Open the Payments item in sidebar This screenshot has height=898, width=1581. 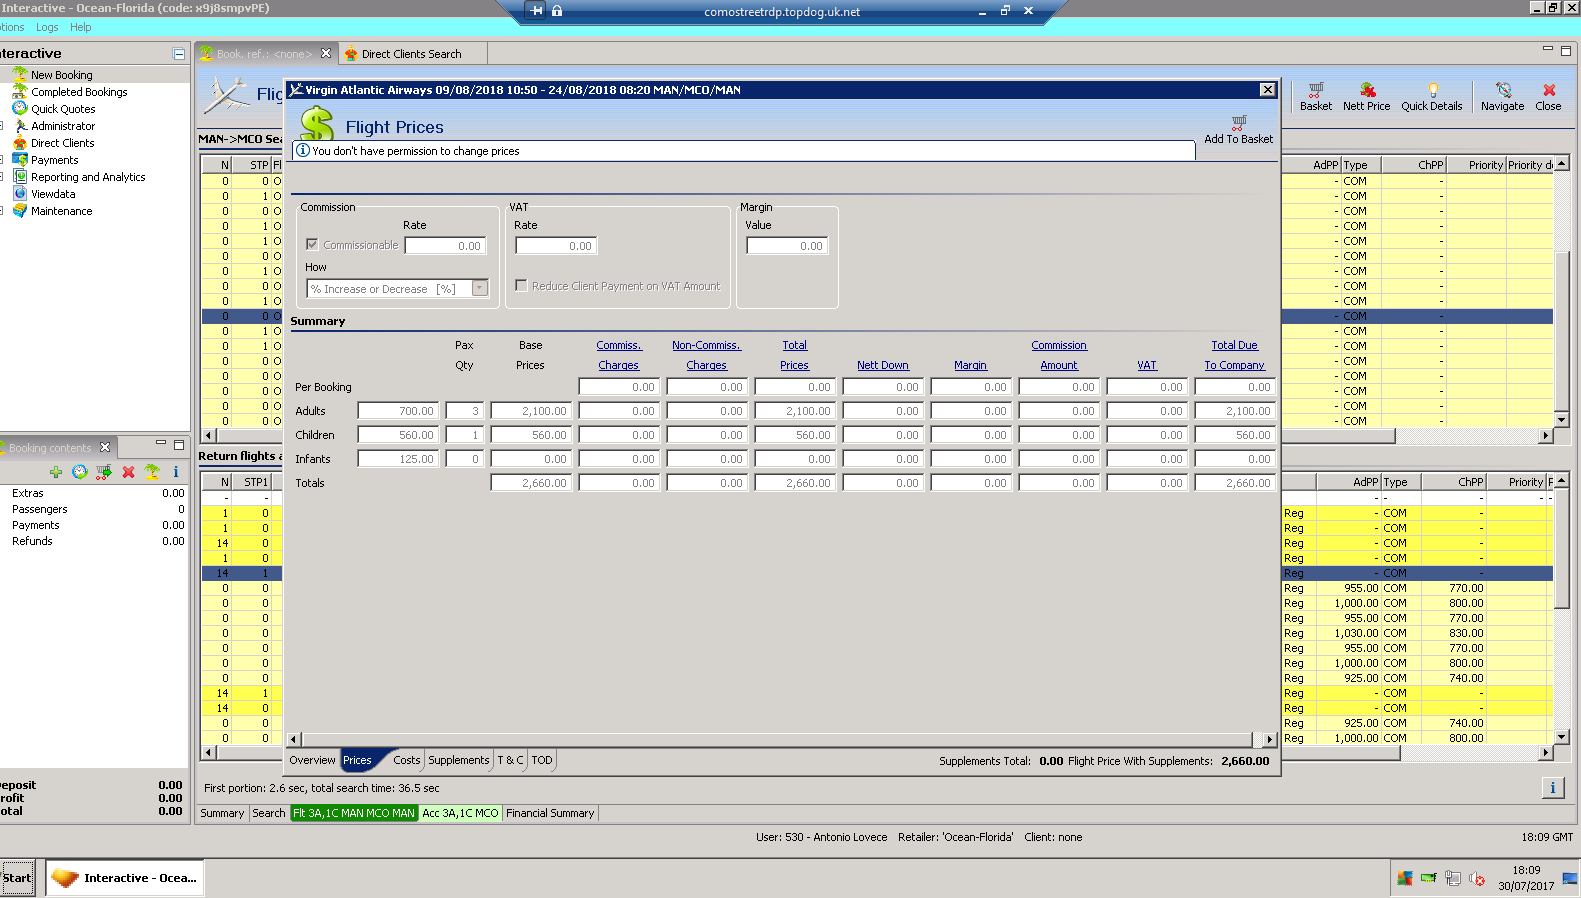pyautogui.click(x=54, y=160)
